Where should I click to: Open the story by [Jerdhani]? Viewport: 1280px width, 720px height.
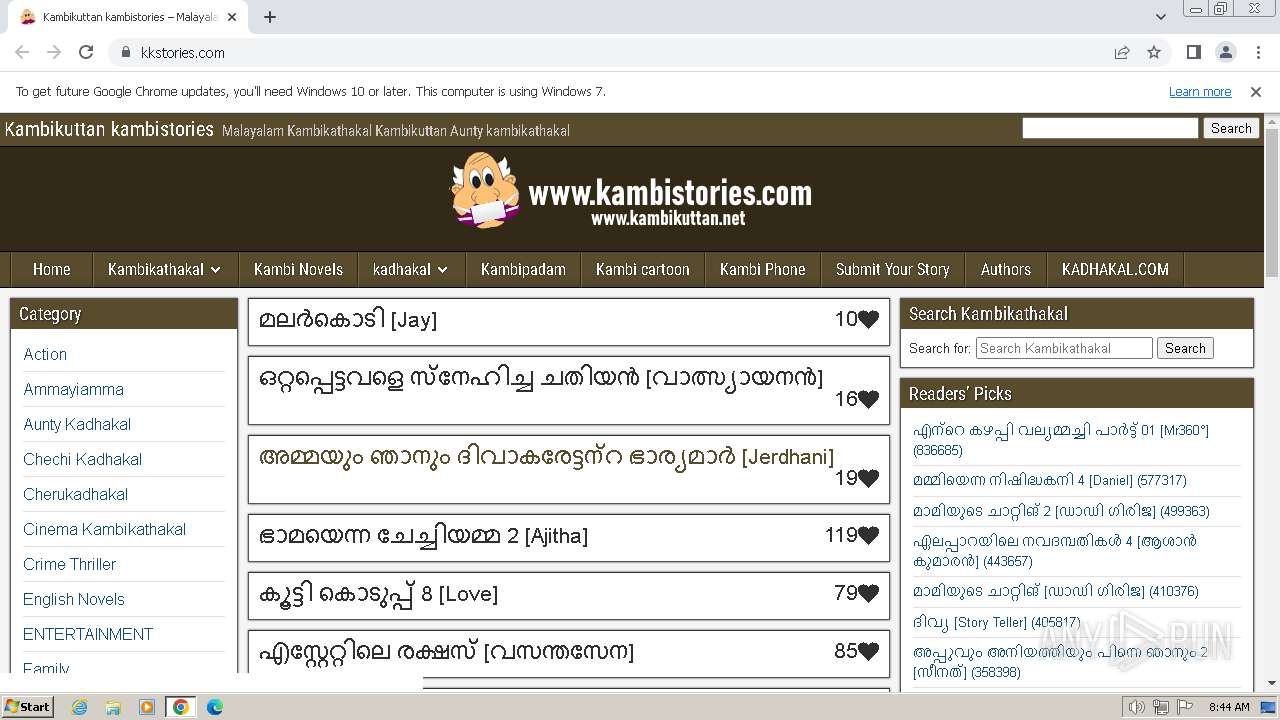546,457
